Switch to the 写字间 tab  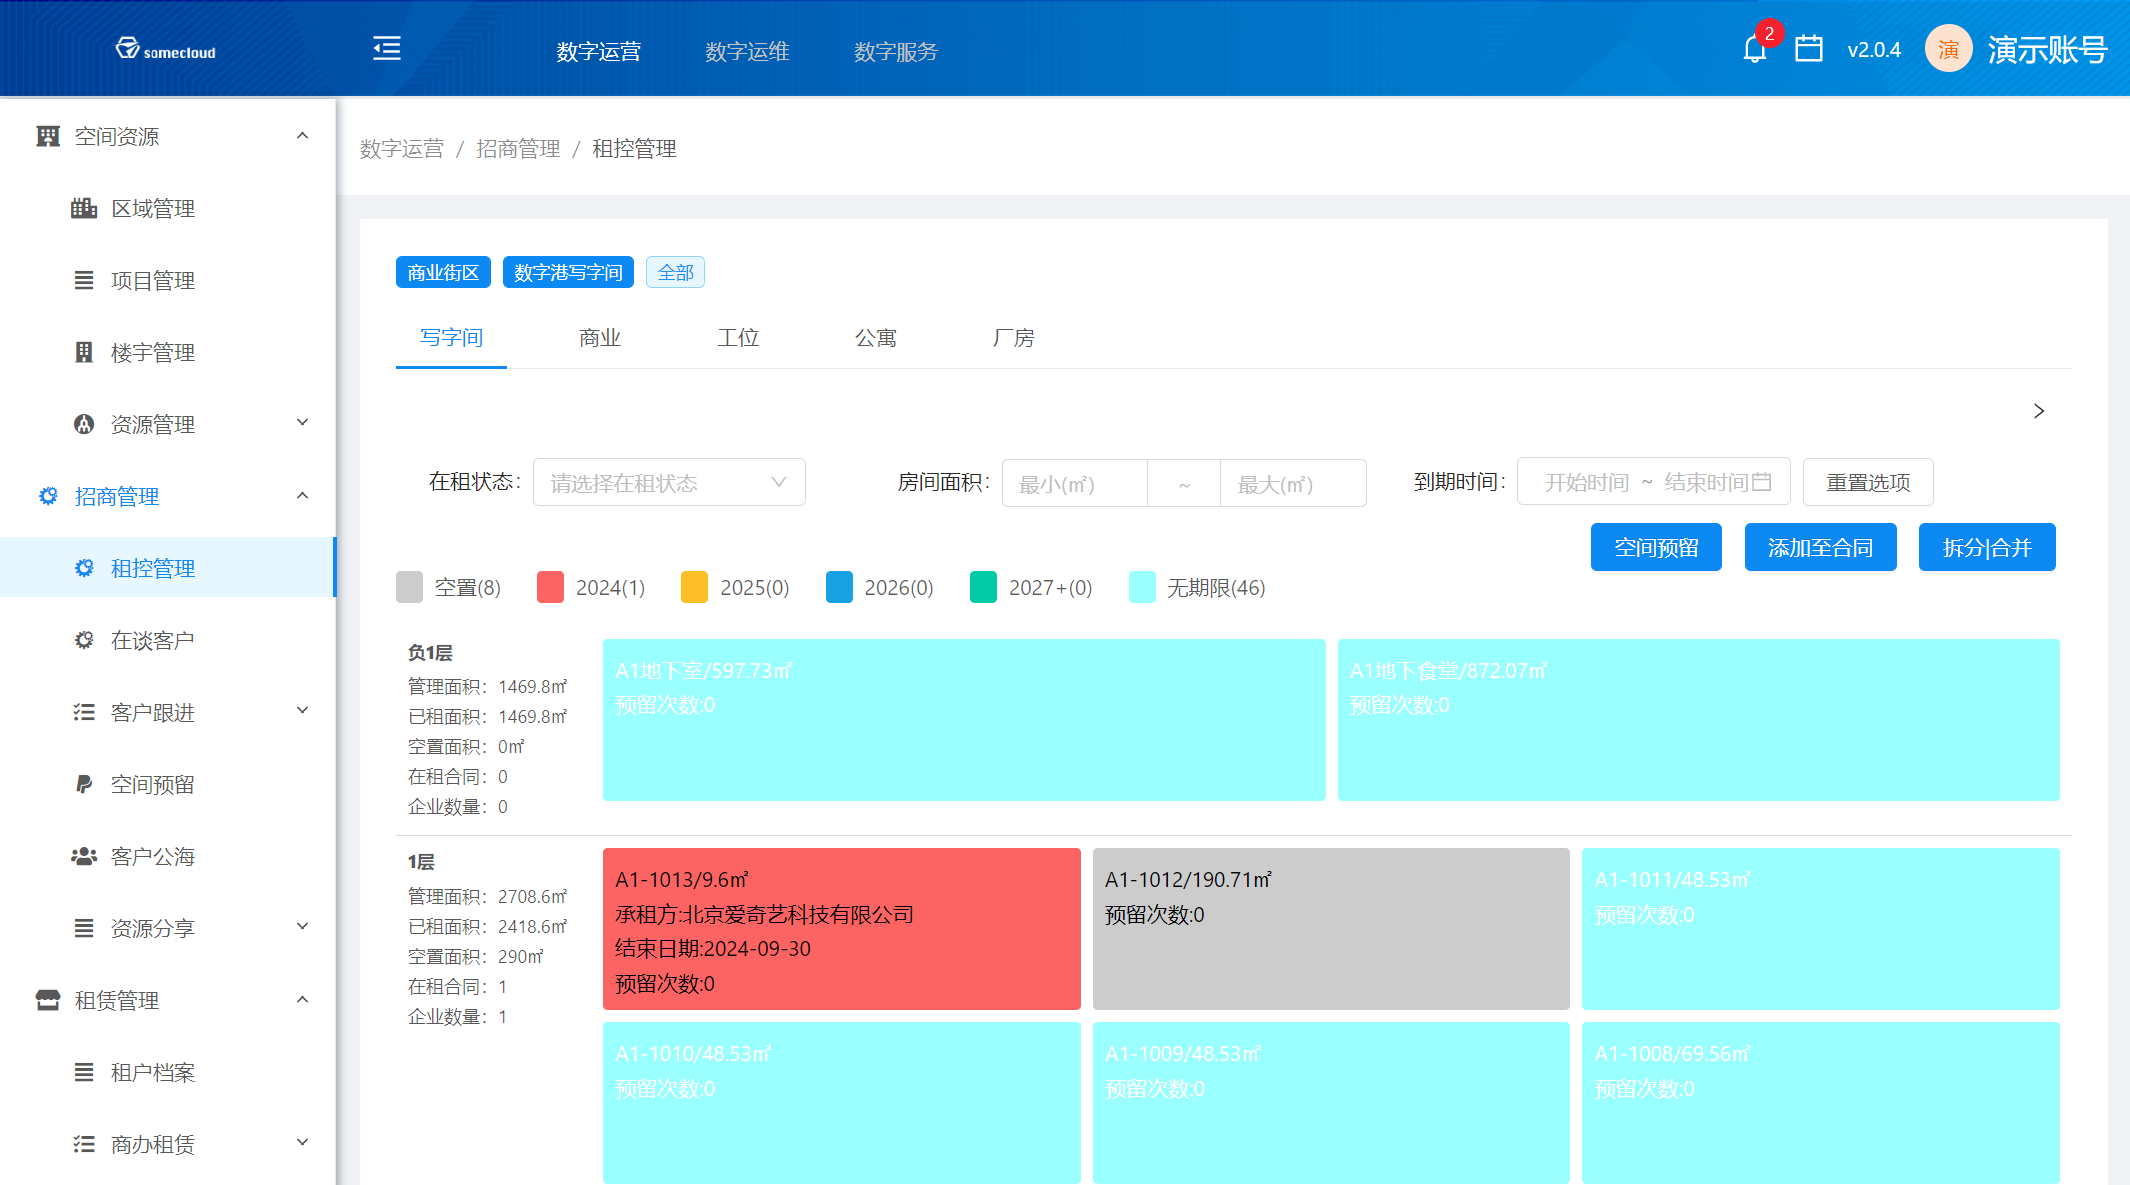pos(451,338)
